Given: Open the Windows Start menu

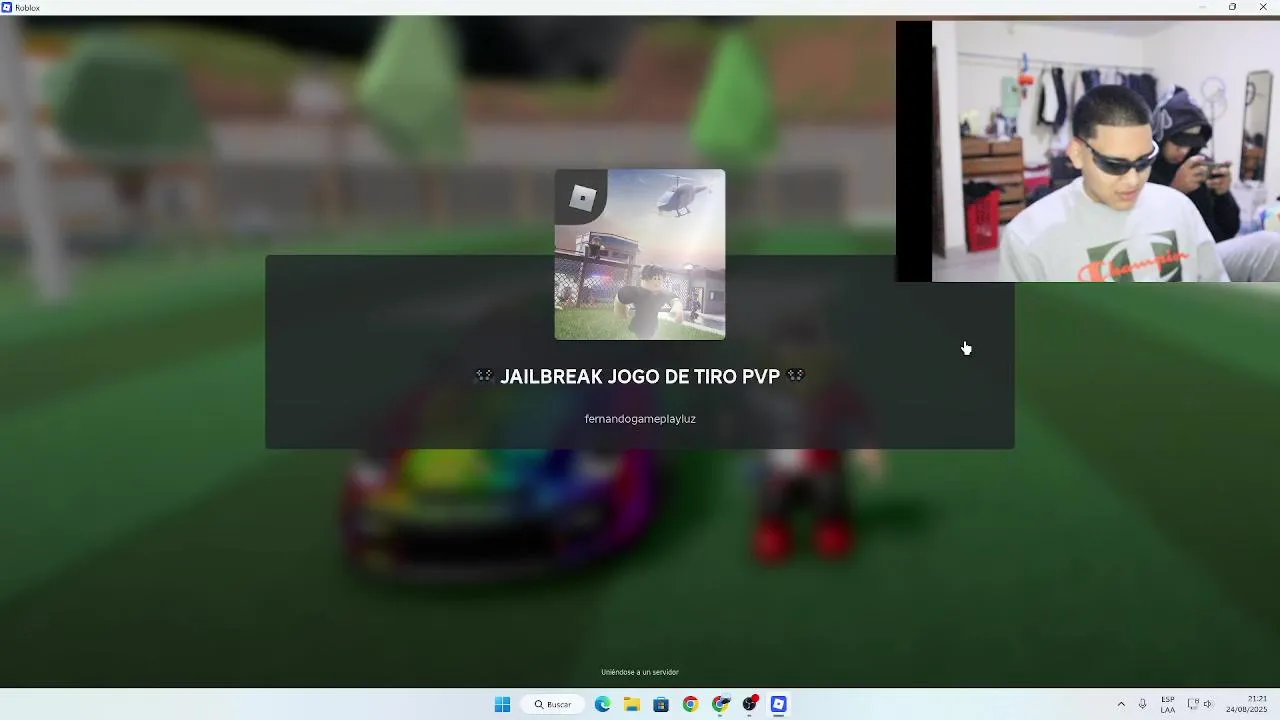Looking at the screenshot, I should 502,704.
